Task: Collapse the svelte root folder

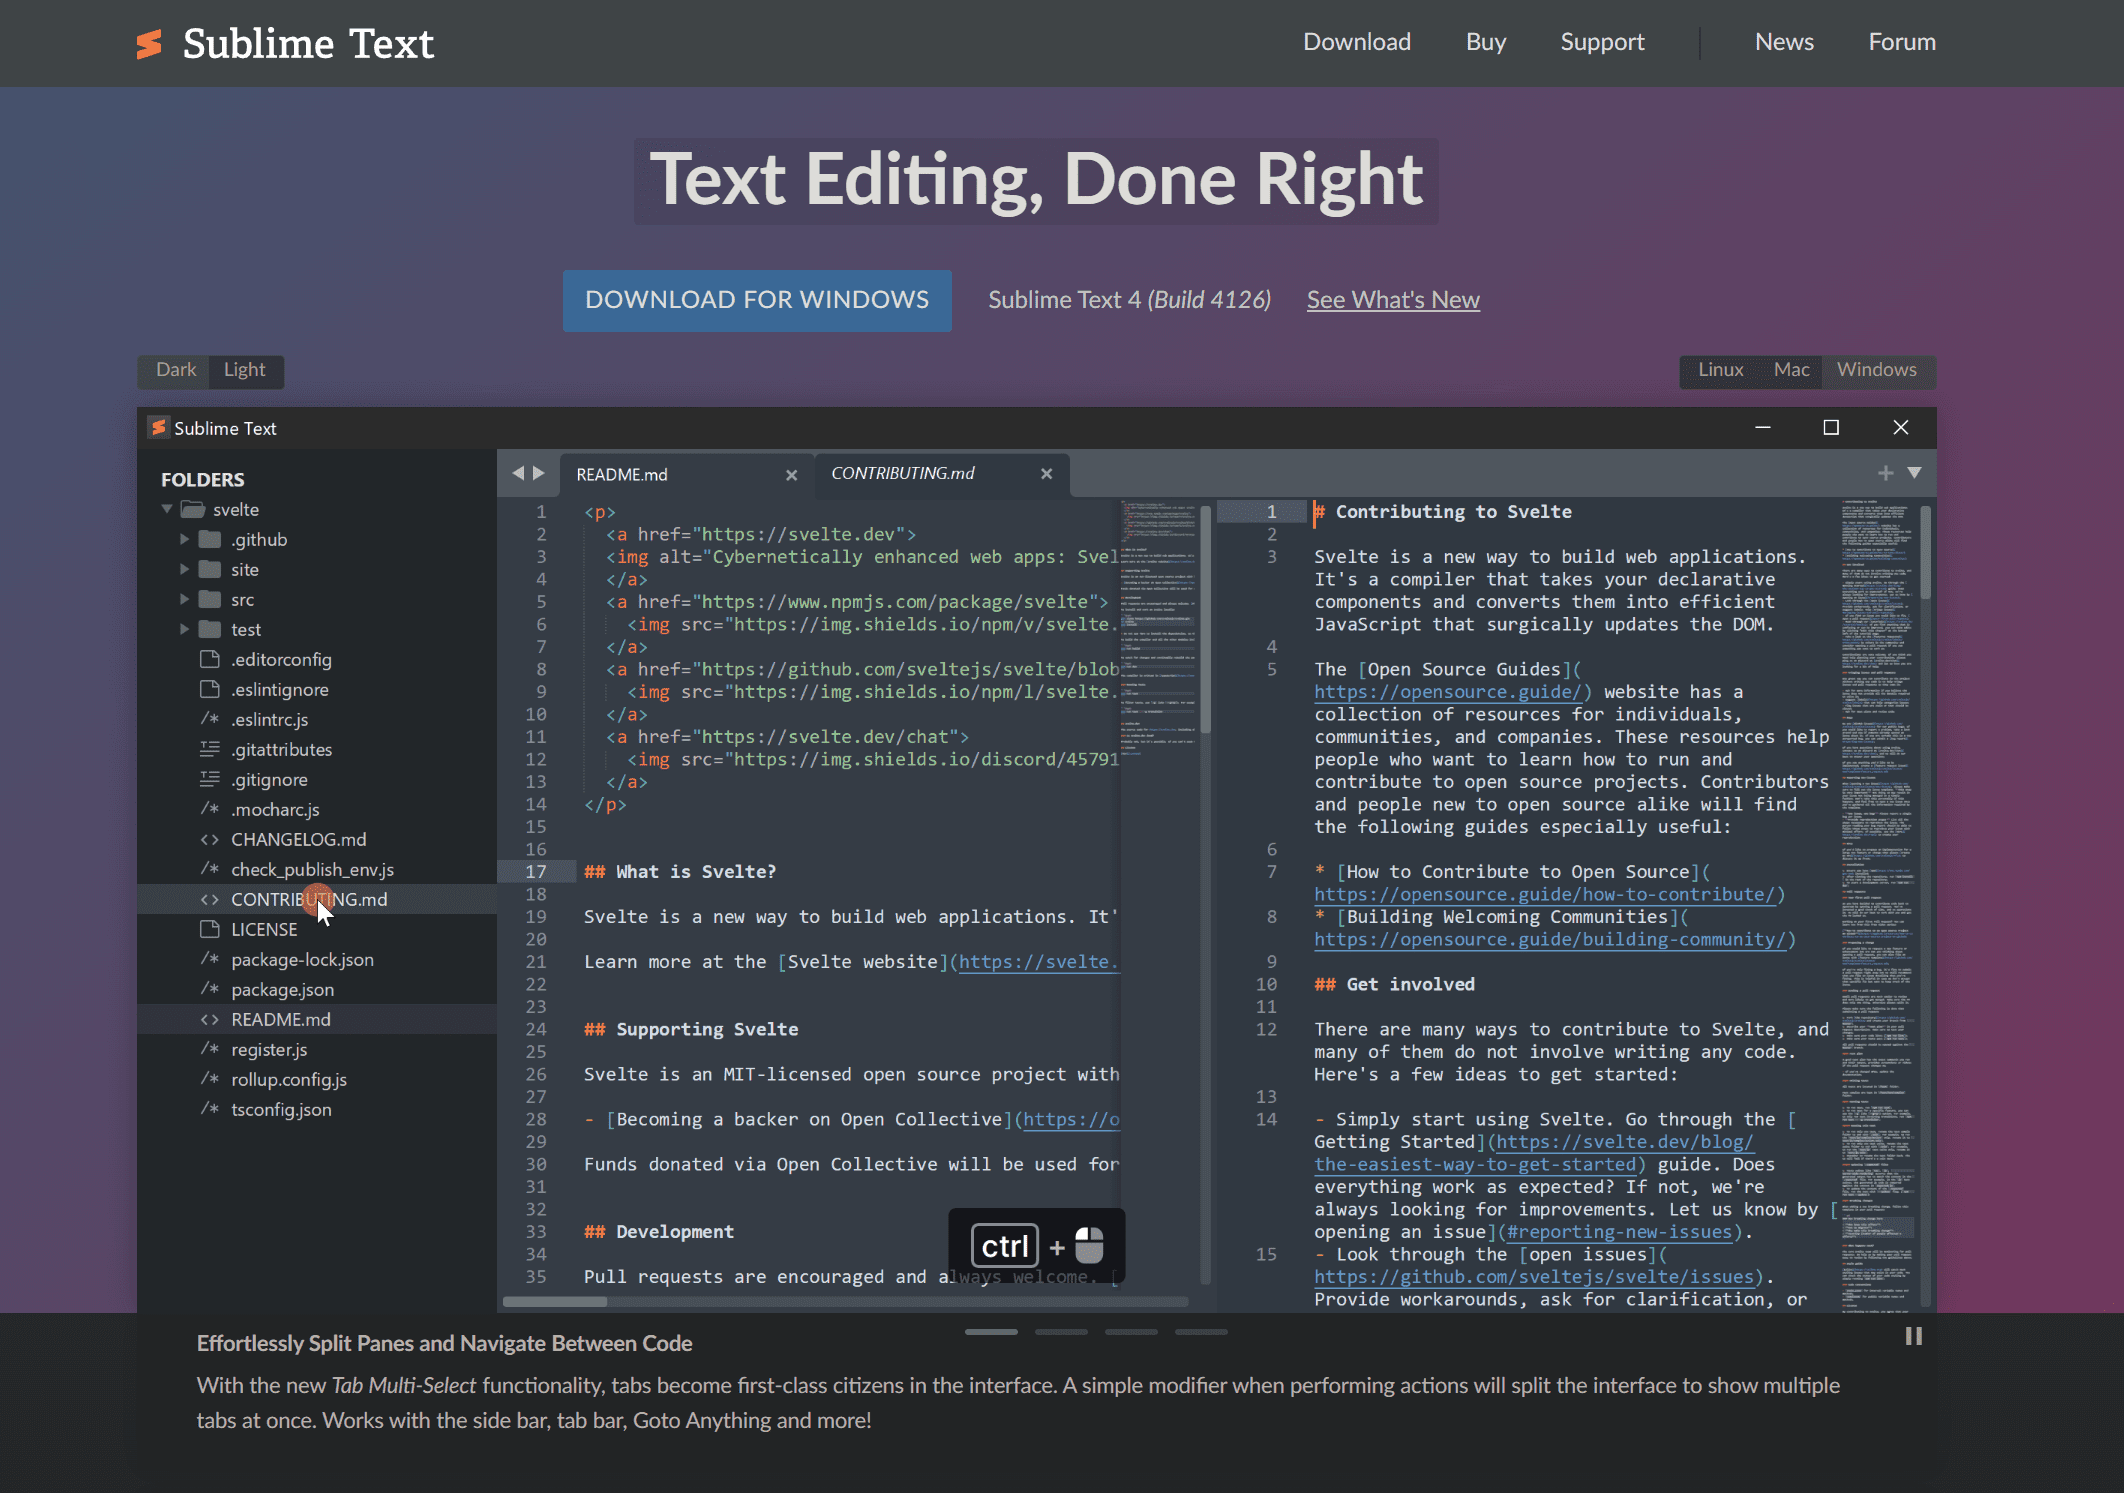Action: (167, 509)
